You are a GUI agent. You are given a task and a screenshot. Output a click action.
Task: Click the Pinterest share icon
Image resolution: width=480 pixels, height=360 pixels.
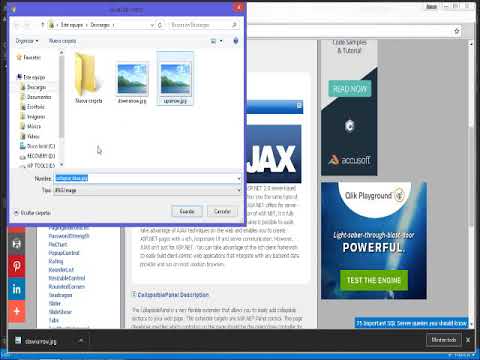(x=17, y=266)
